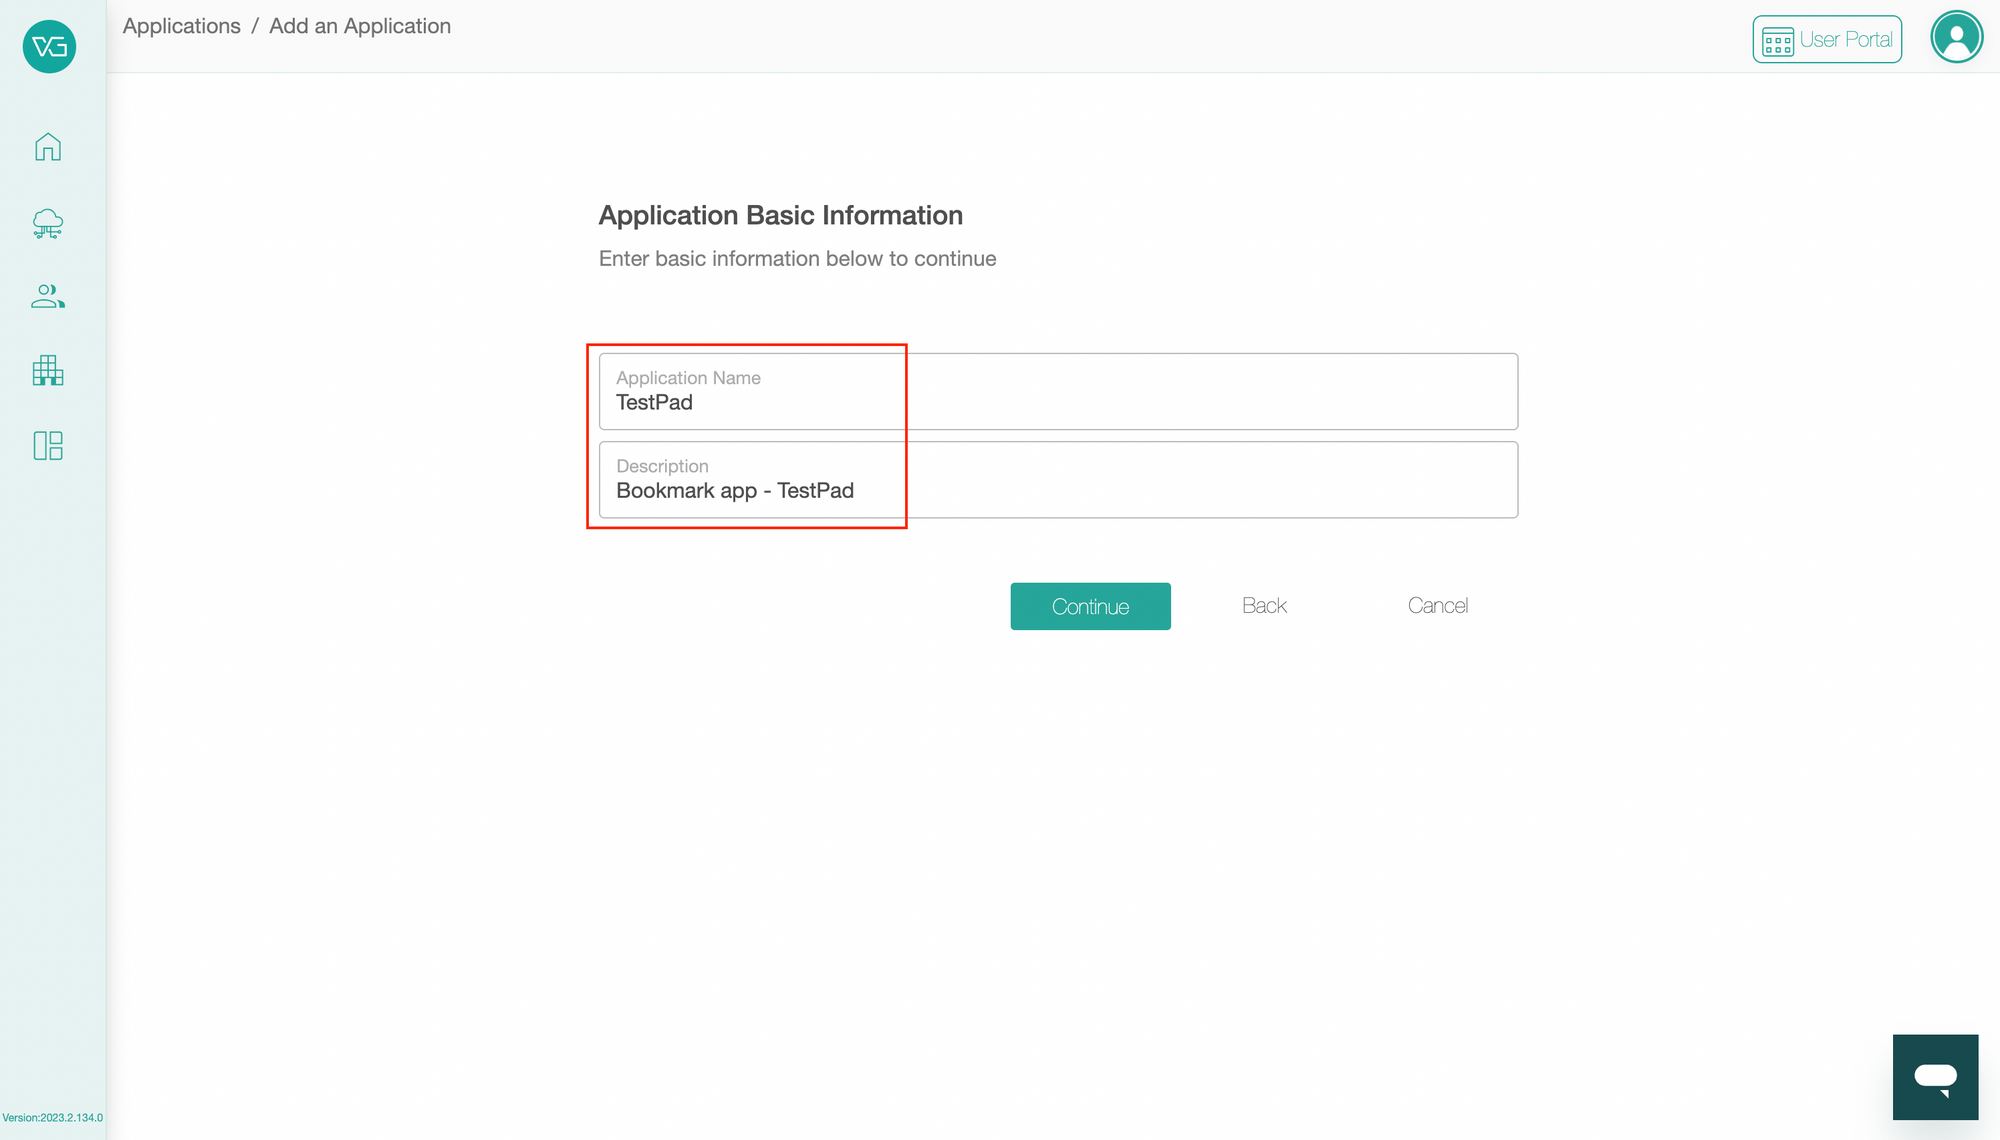Open the Home dashboard icon

pos(48,147)
